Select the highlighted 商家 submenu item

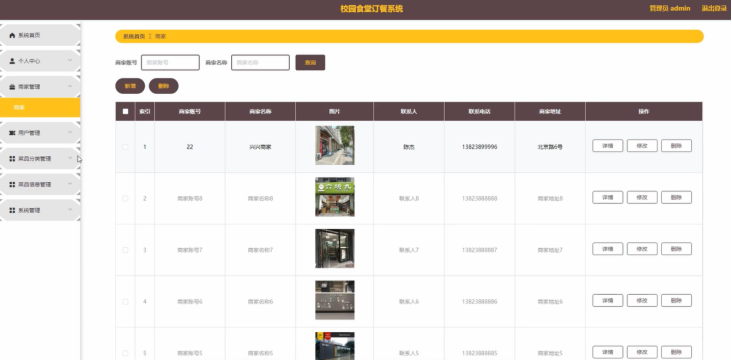[x=40, y=107]
